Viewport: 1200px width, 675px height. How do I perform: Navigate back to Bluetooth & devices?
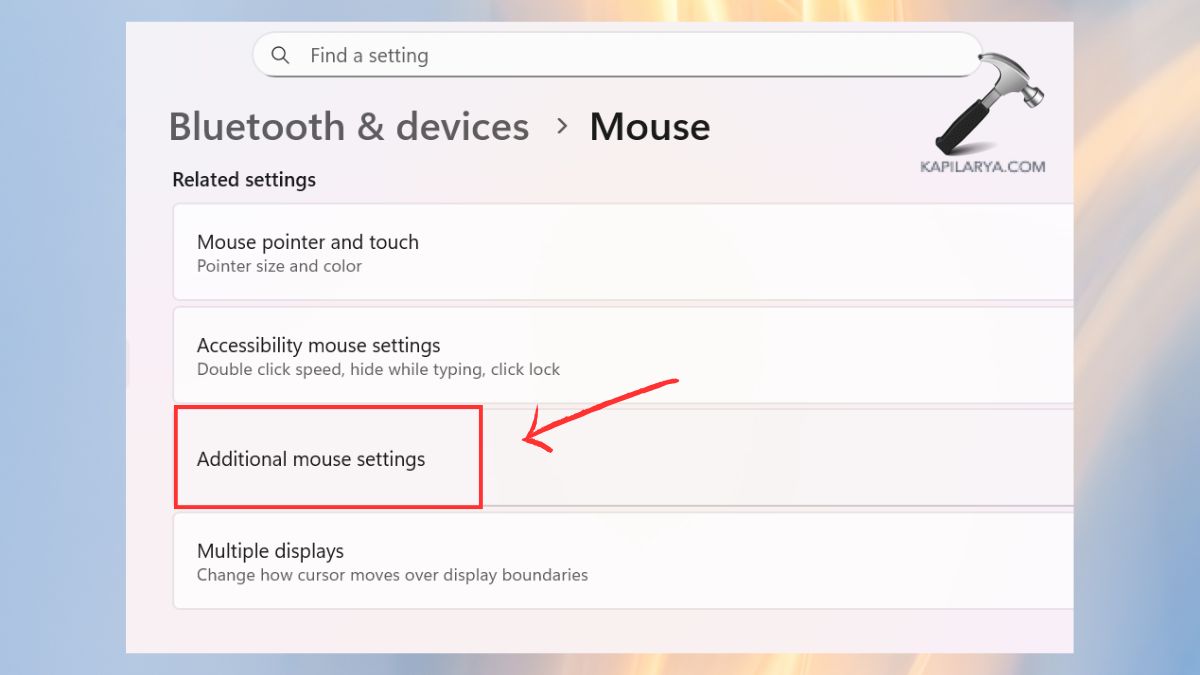348,126
